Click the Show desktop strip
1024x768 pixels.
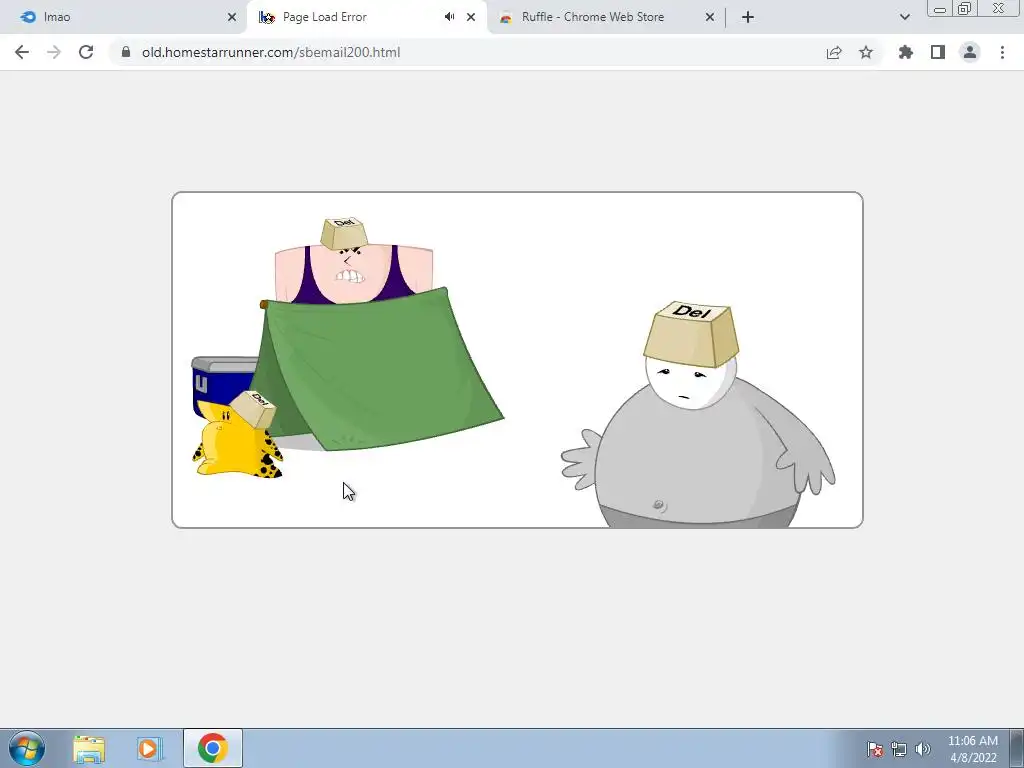pyautogui.click(x=1017, y=748)
